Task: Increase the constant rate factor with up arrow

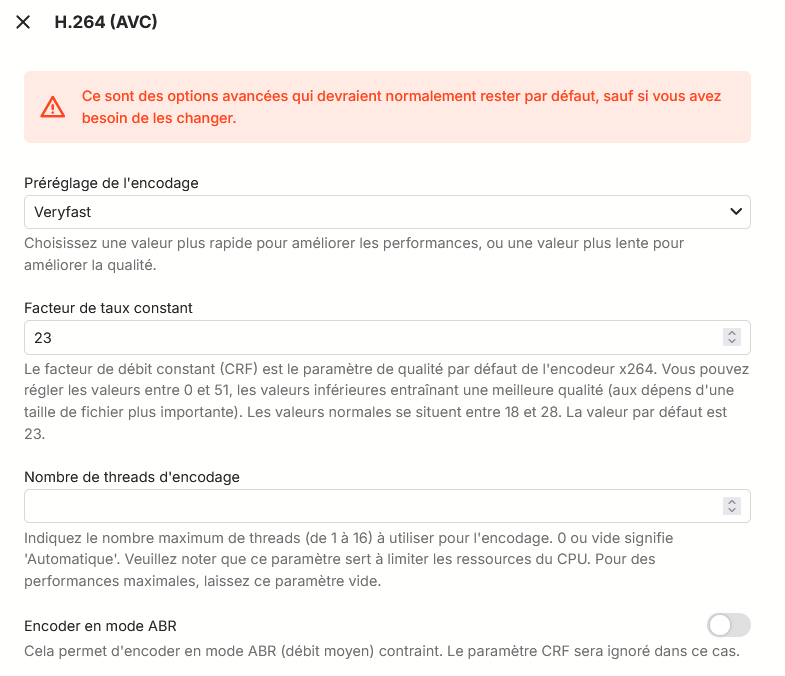Action: [732, 333]
